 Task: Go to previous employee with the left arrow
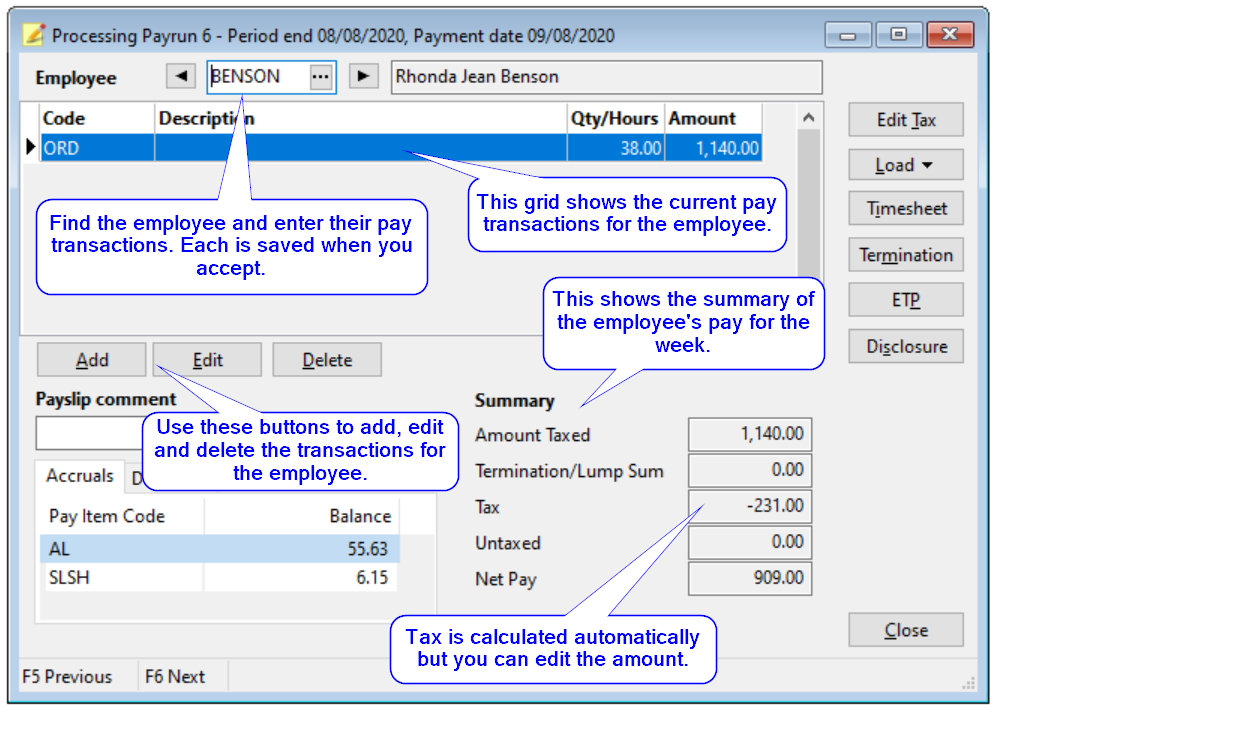tap(180, 76)
